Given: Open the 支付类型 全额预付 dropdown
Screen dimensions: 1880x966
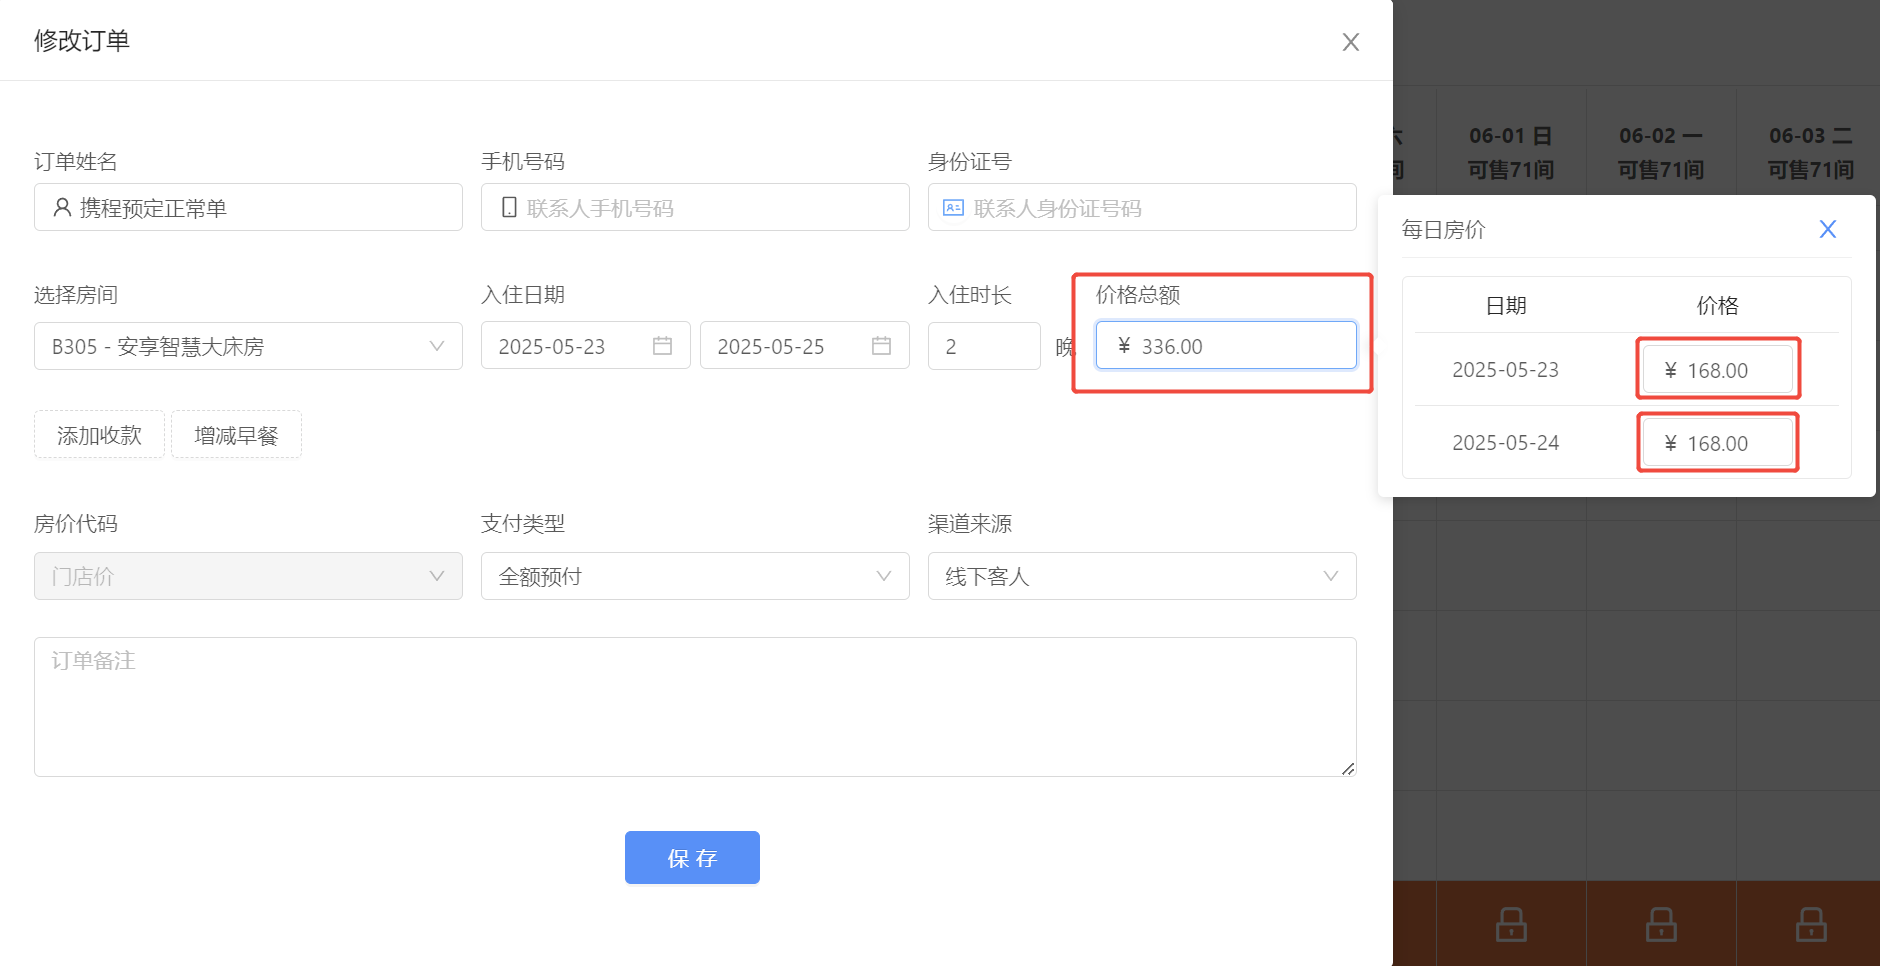Looking at the screenshot, I should coord(695,576).
